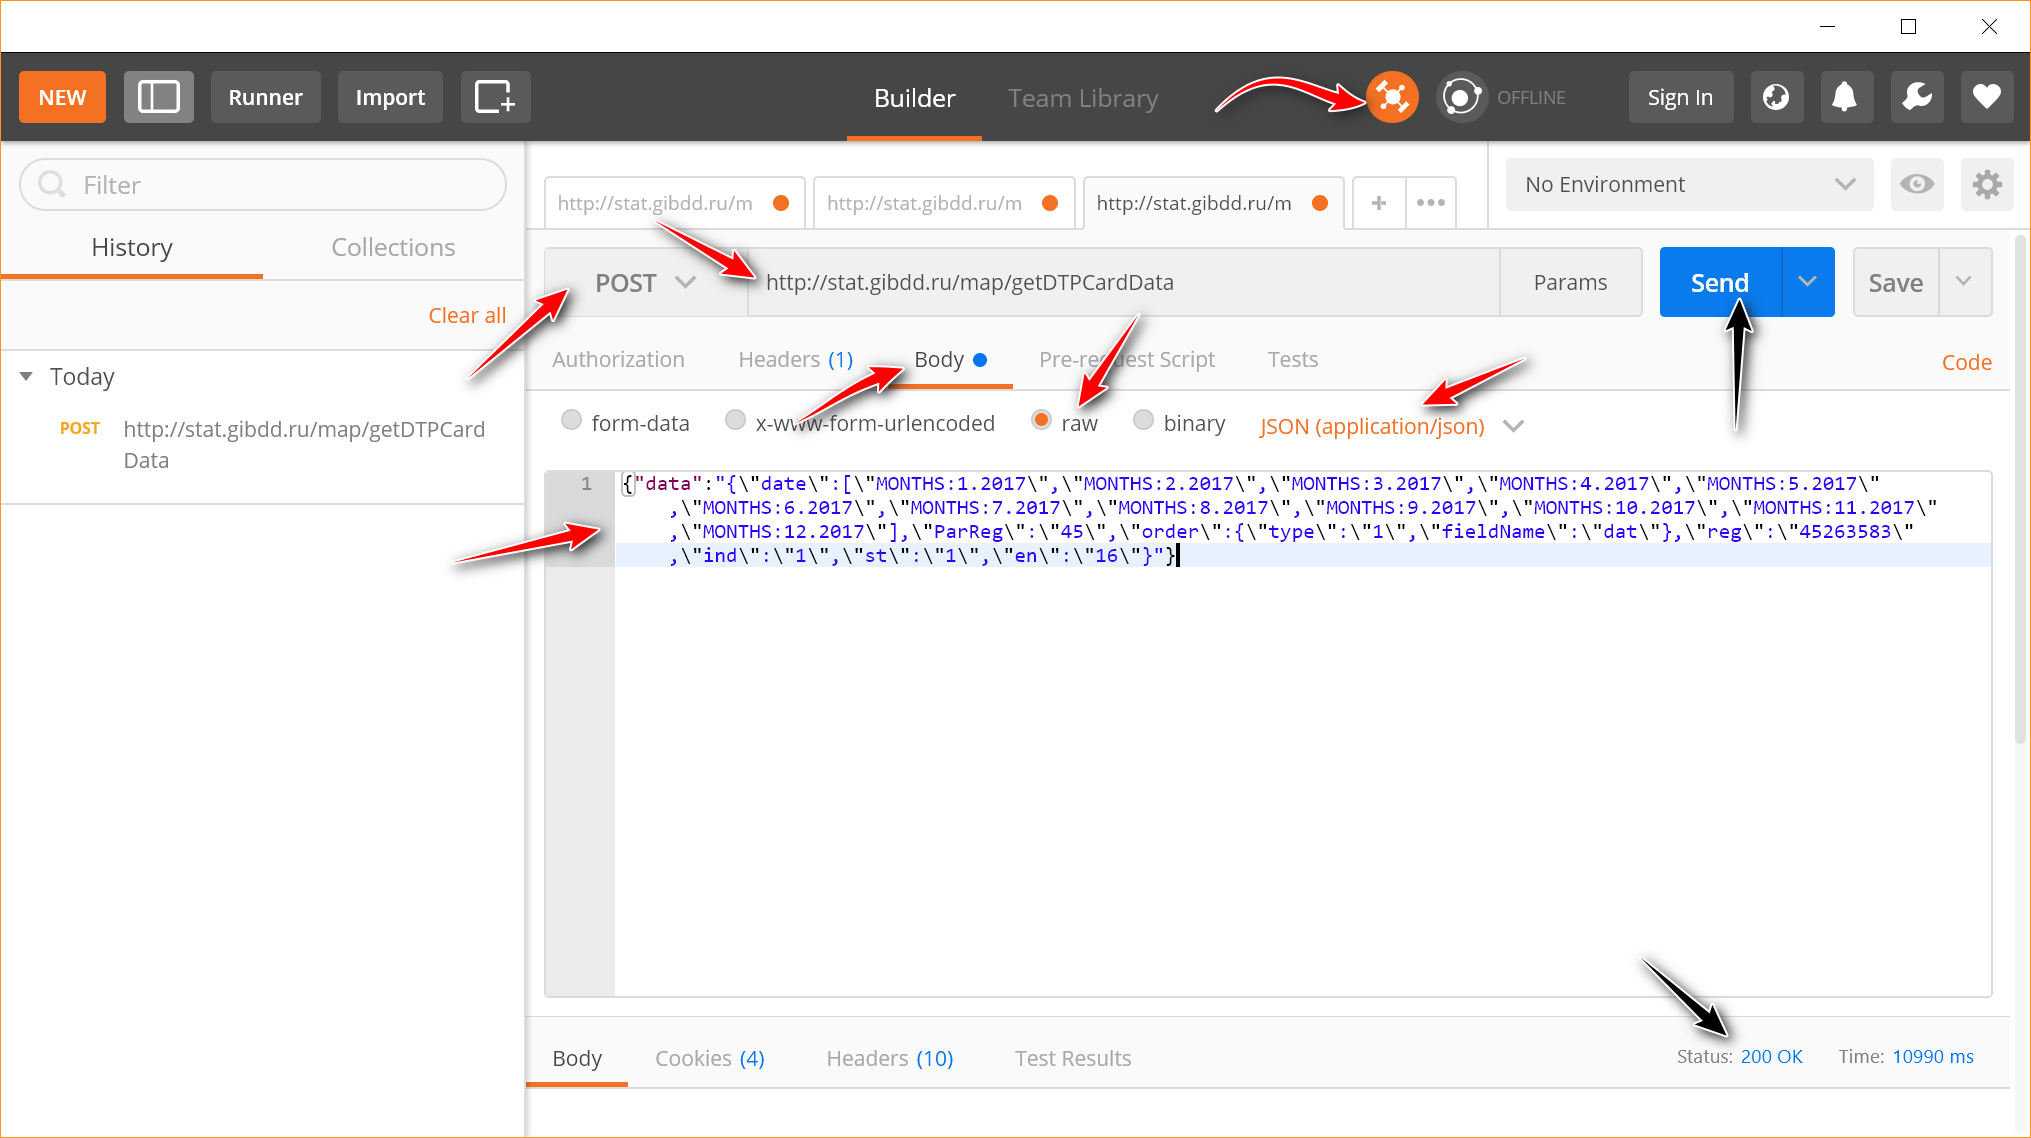2031x1138 pixels.
Task: Open notifications bell icon
Action: (x=1845, y=97)
